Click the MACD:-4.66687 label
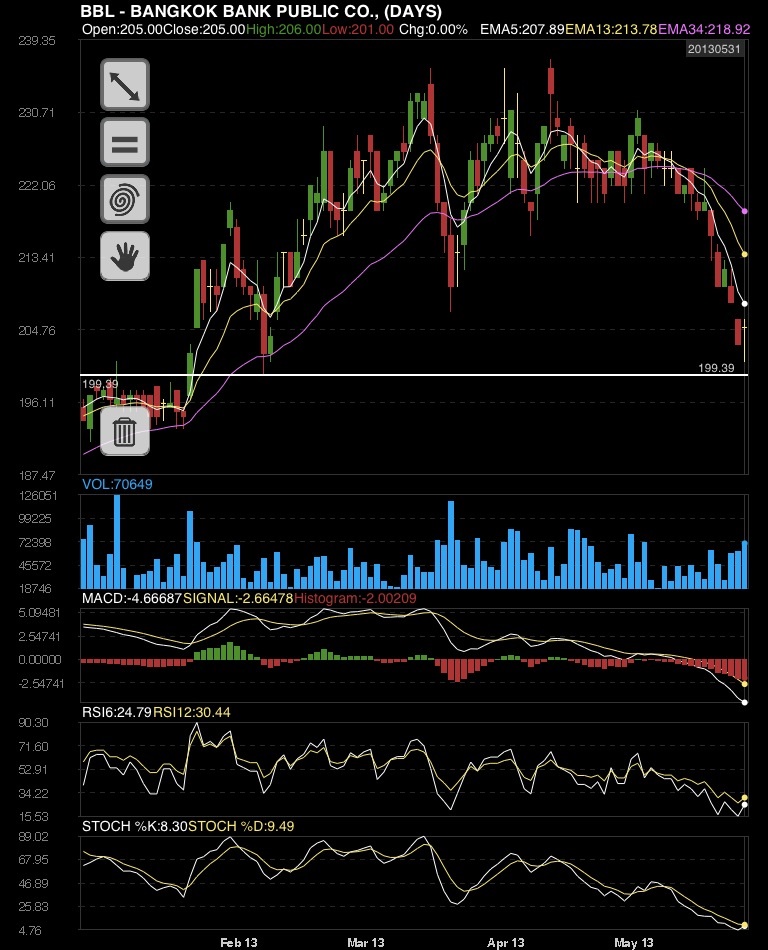 click(x=132, y=598)
